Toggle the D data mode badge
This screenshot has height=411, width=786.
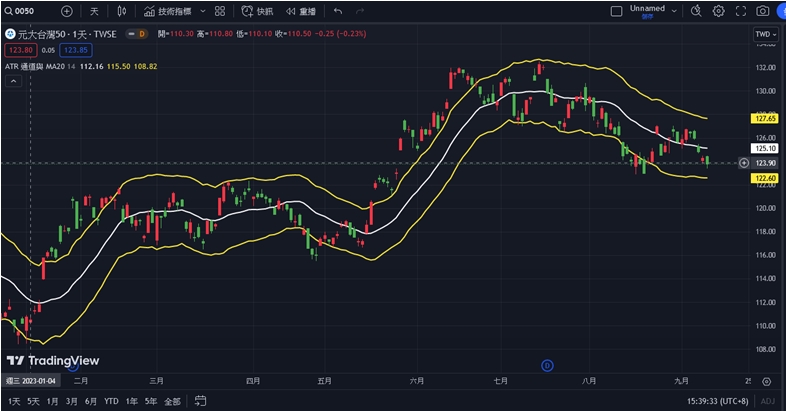142,34
